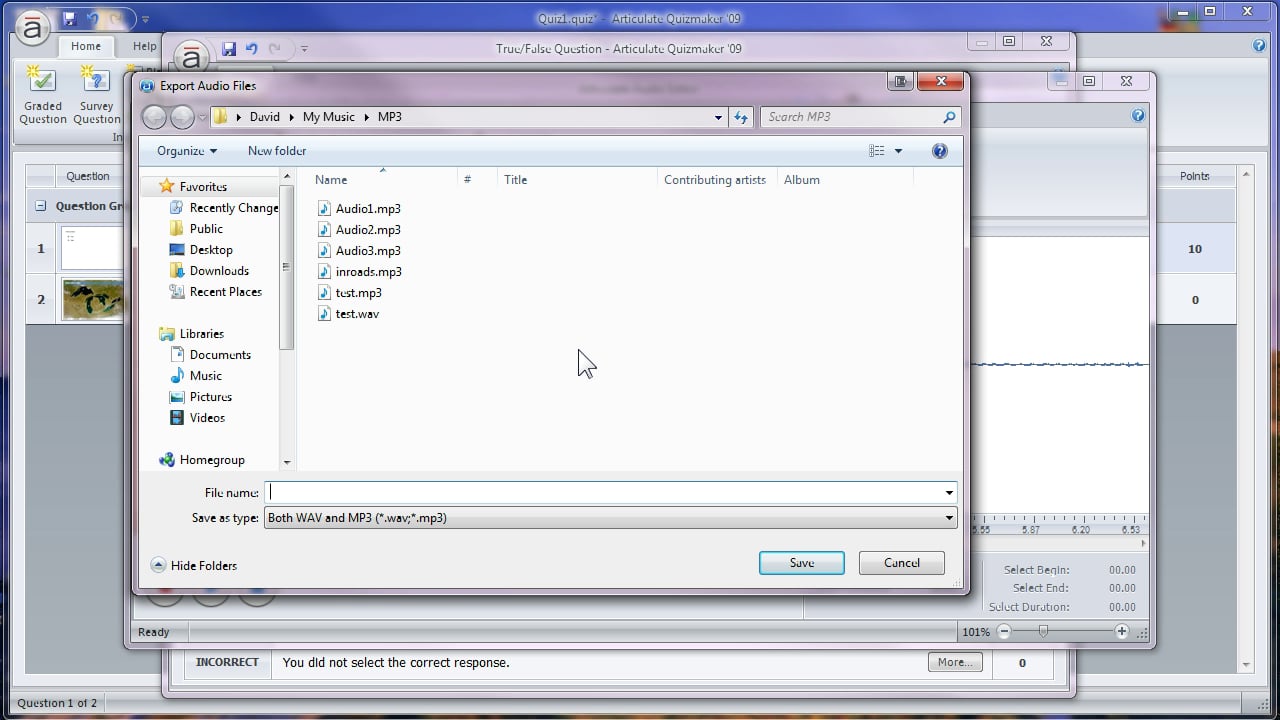Open recent pages dropdown beside navigation arrows
This screenshot has width=1280, height=720.
[202, 117]
